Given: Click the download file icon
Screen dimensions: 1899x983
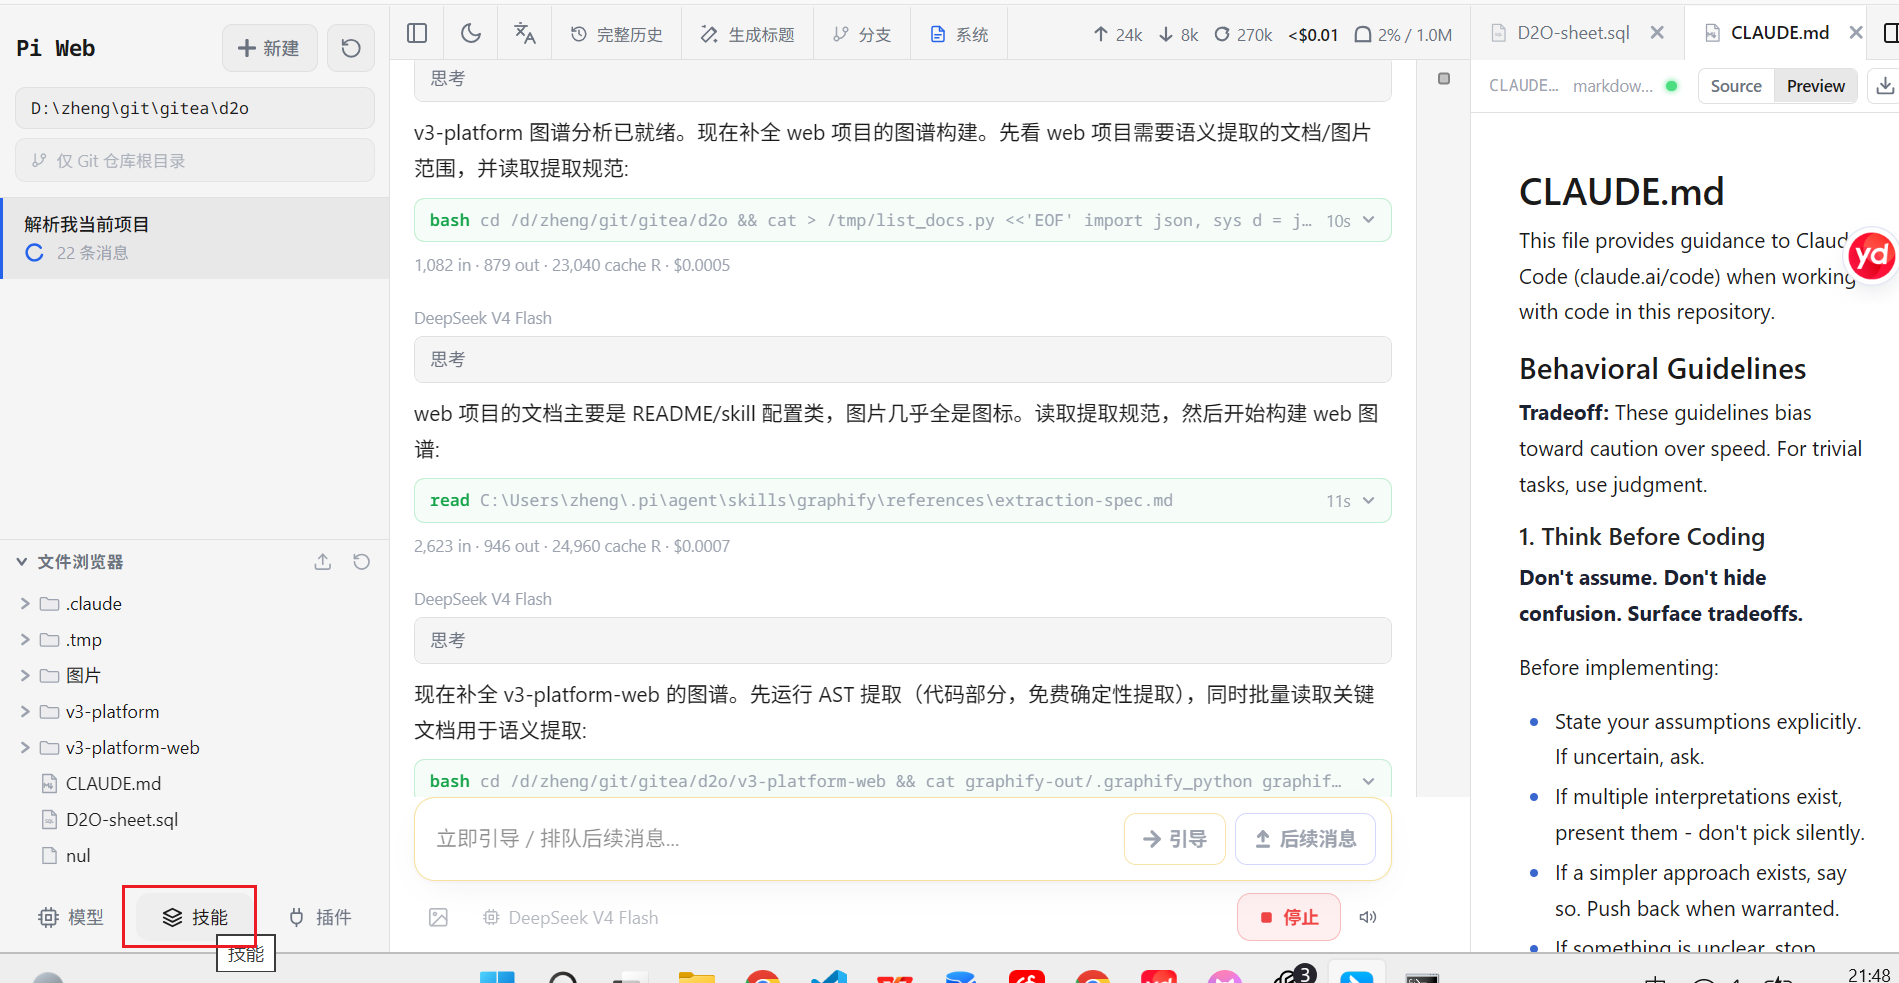Looking at the screenshot, I should pos(1885,86).
